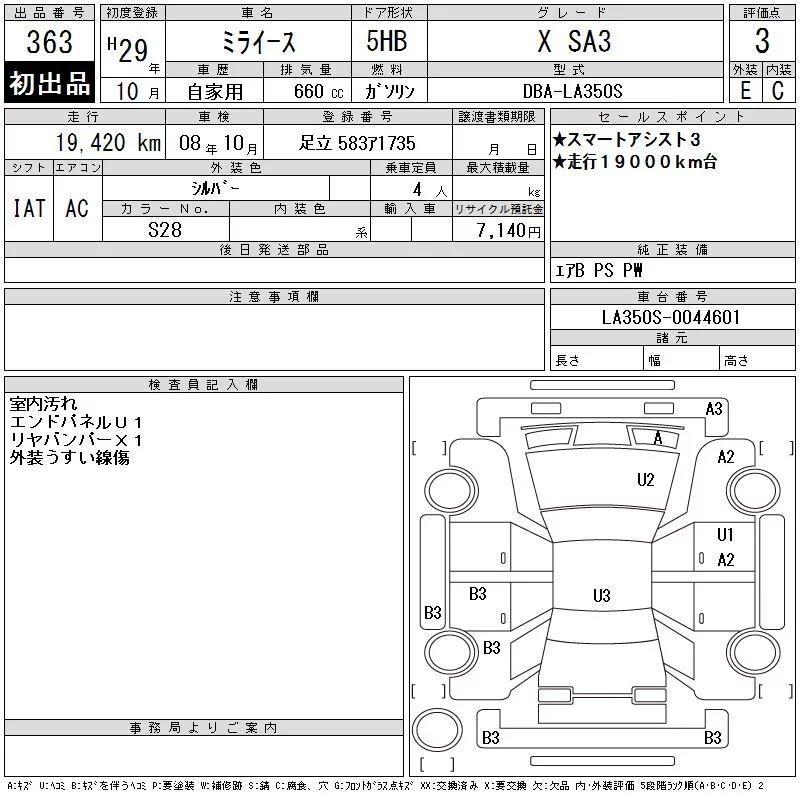Click the model code DBA-LA350S cell

coord(573,91)
